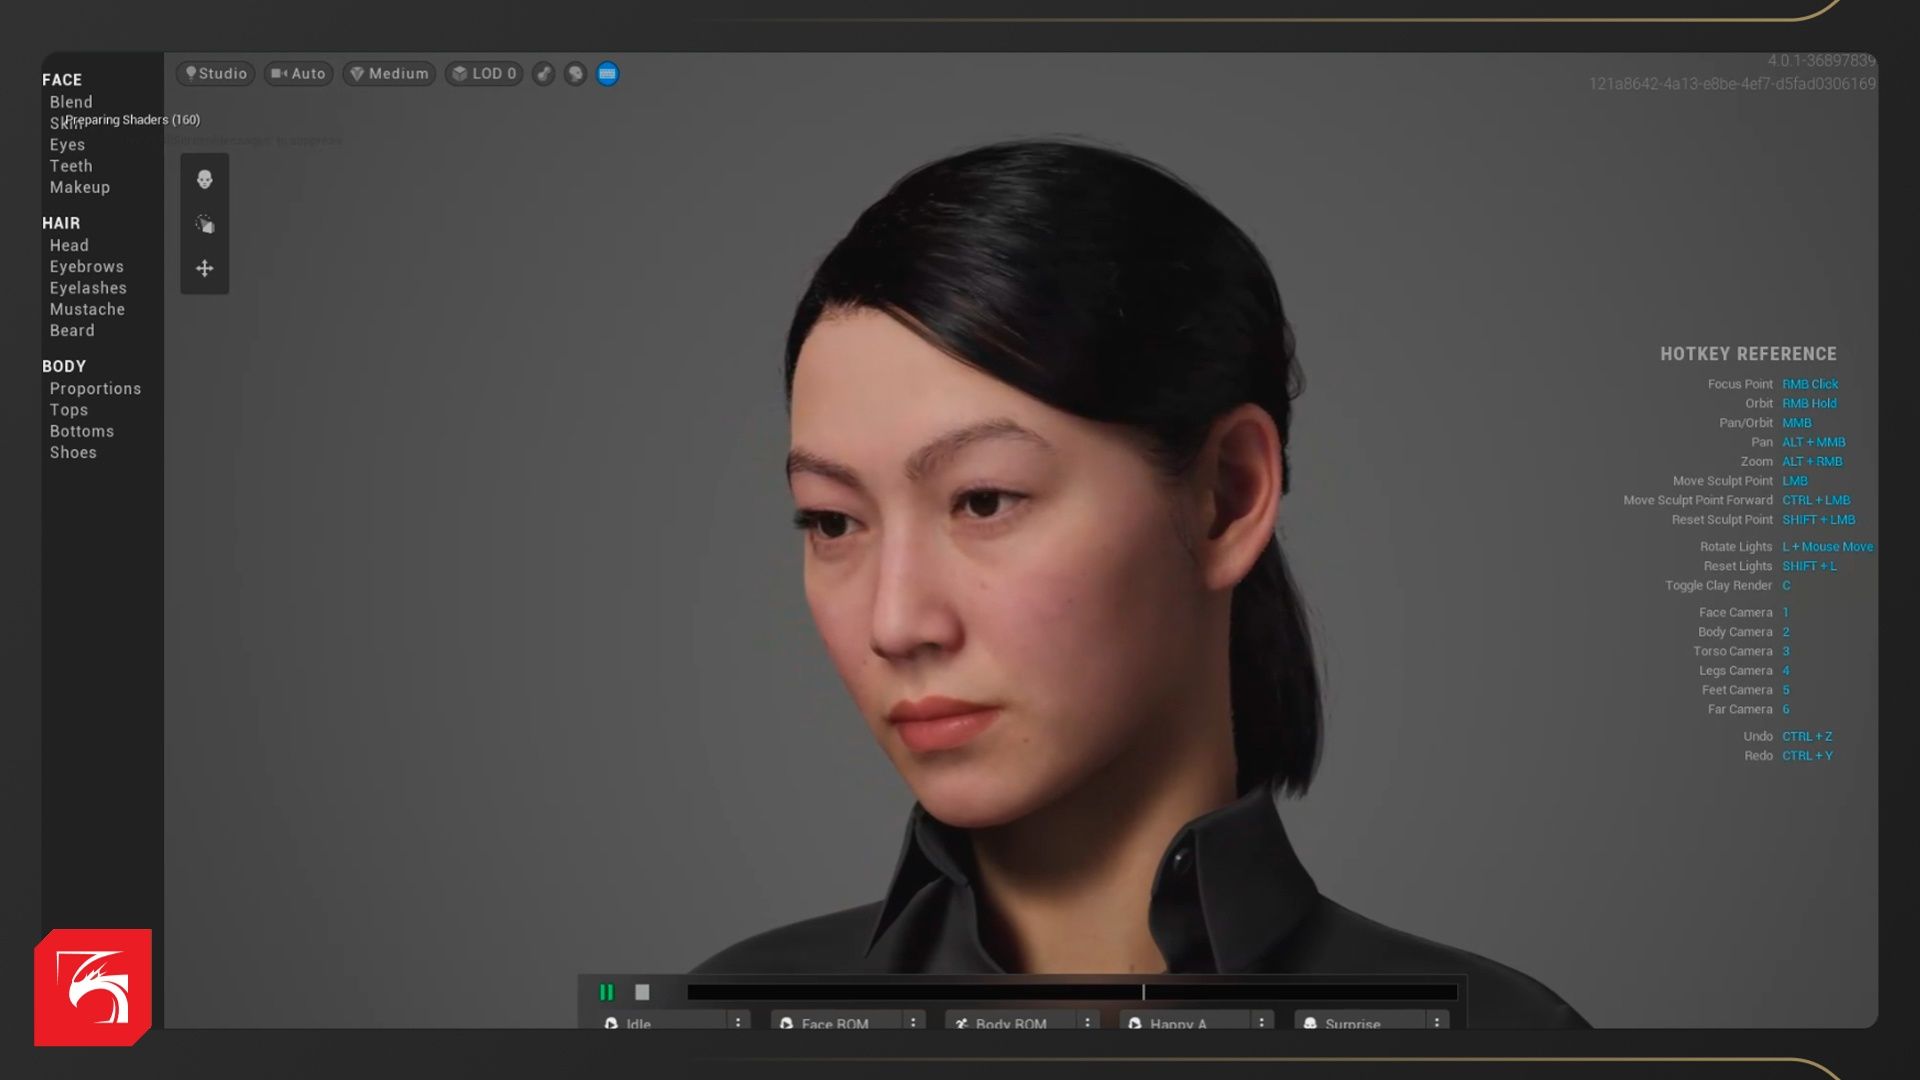Select the move arrows tool

[x=205, y=268]
